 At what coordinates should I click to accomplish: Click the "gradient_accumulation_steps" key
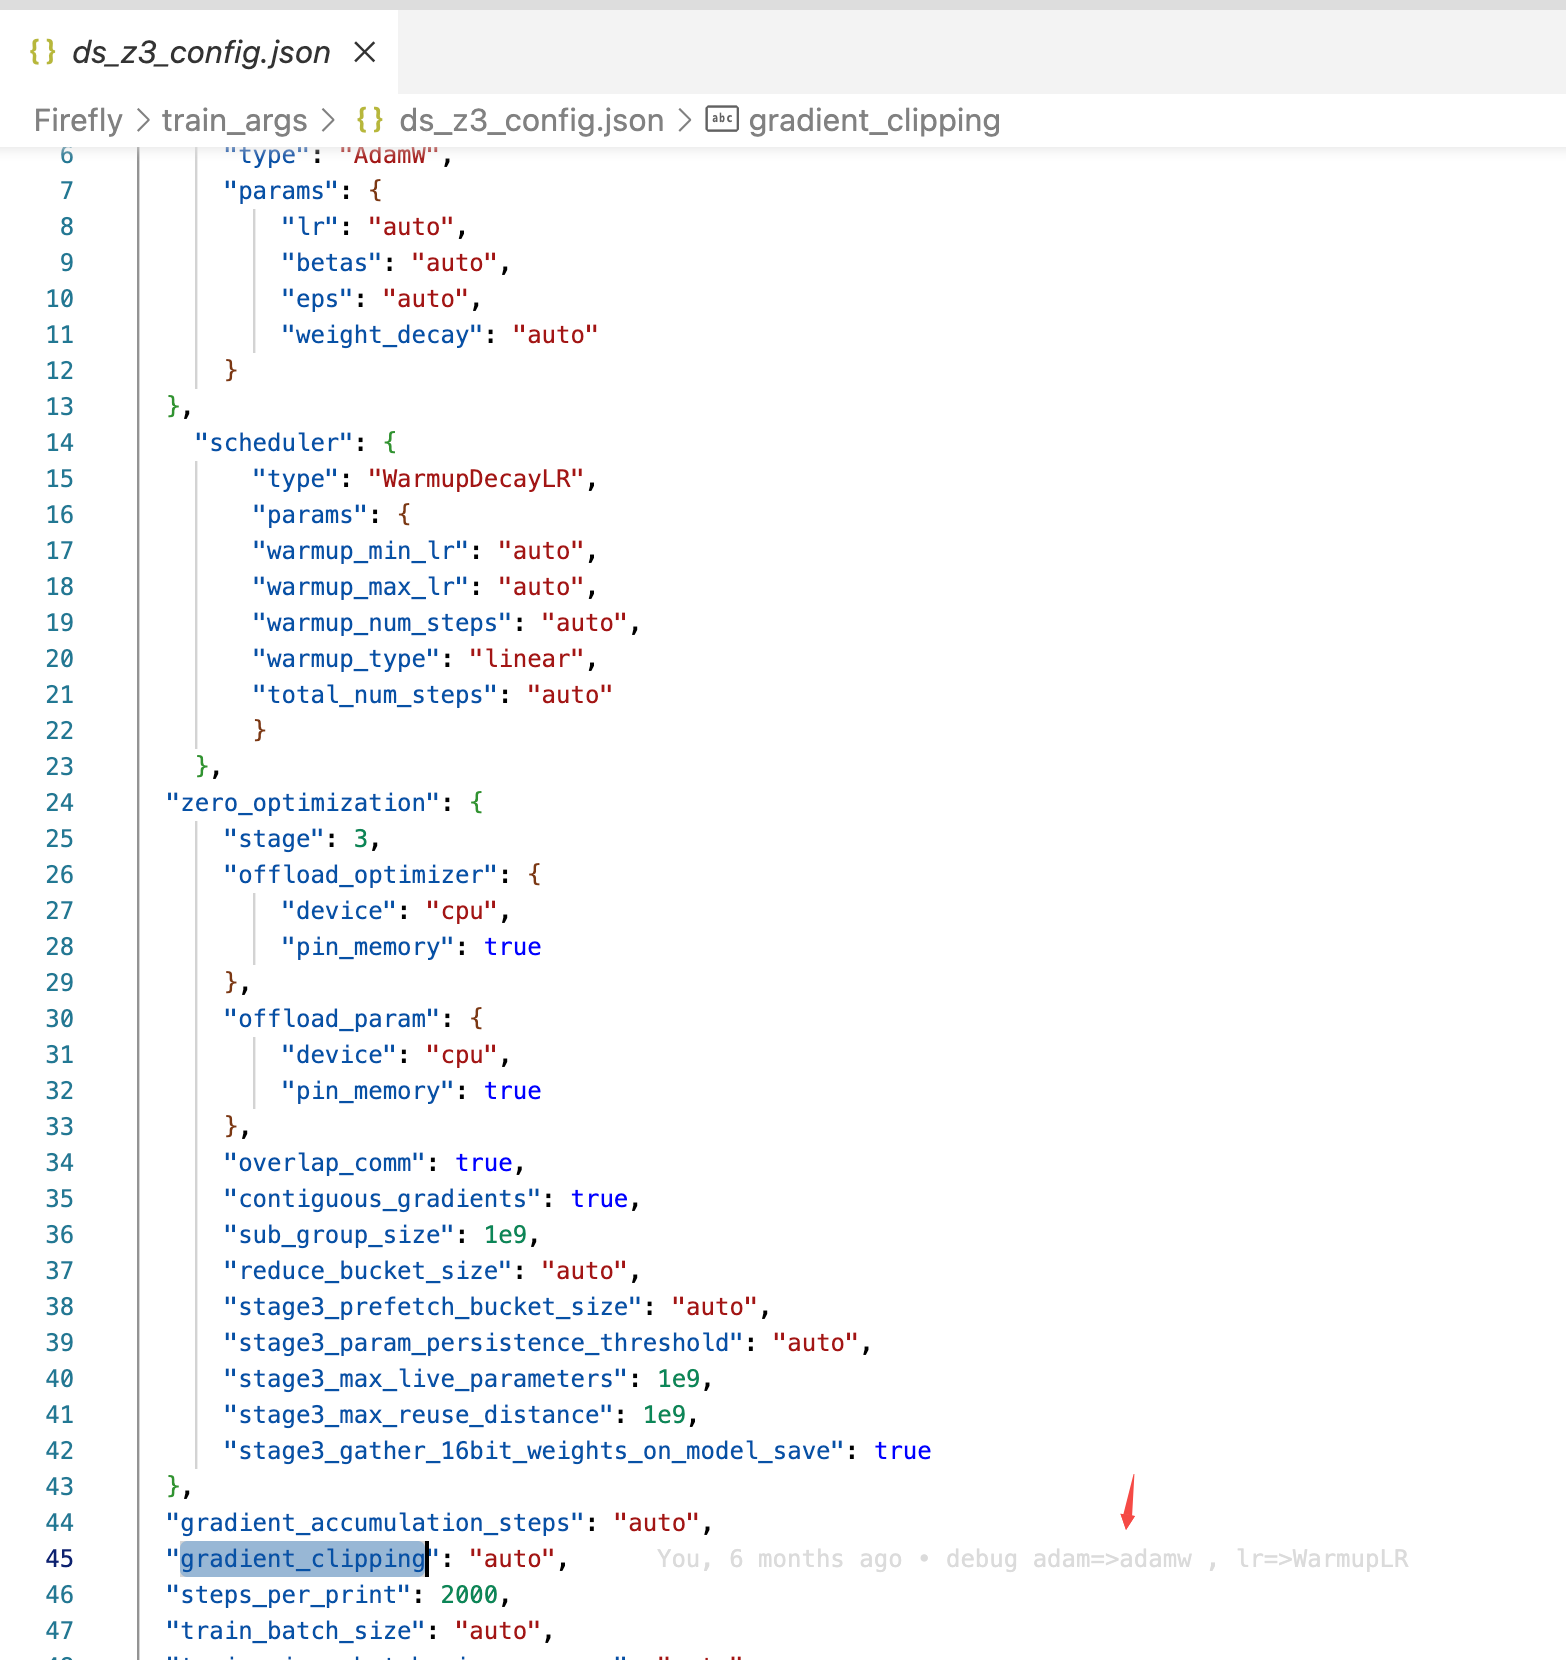[375, 1522]
